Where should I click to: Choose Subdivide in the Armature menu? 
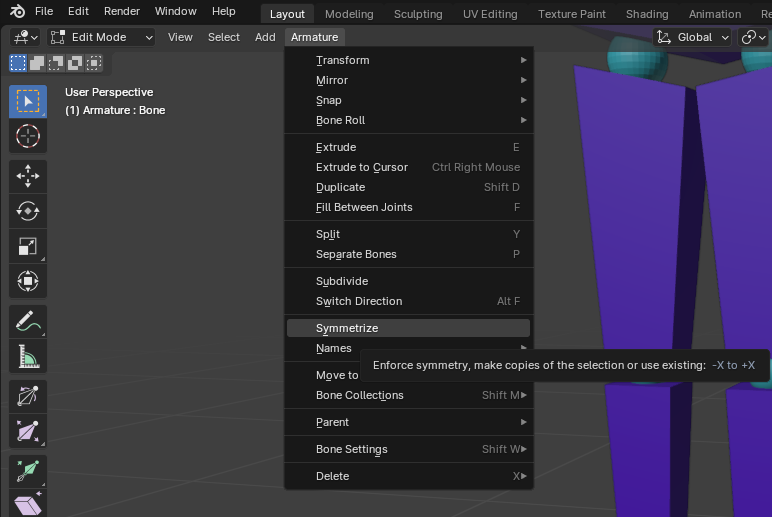coord(409,281)
